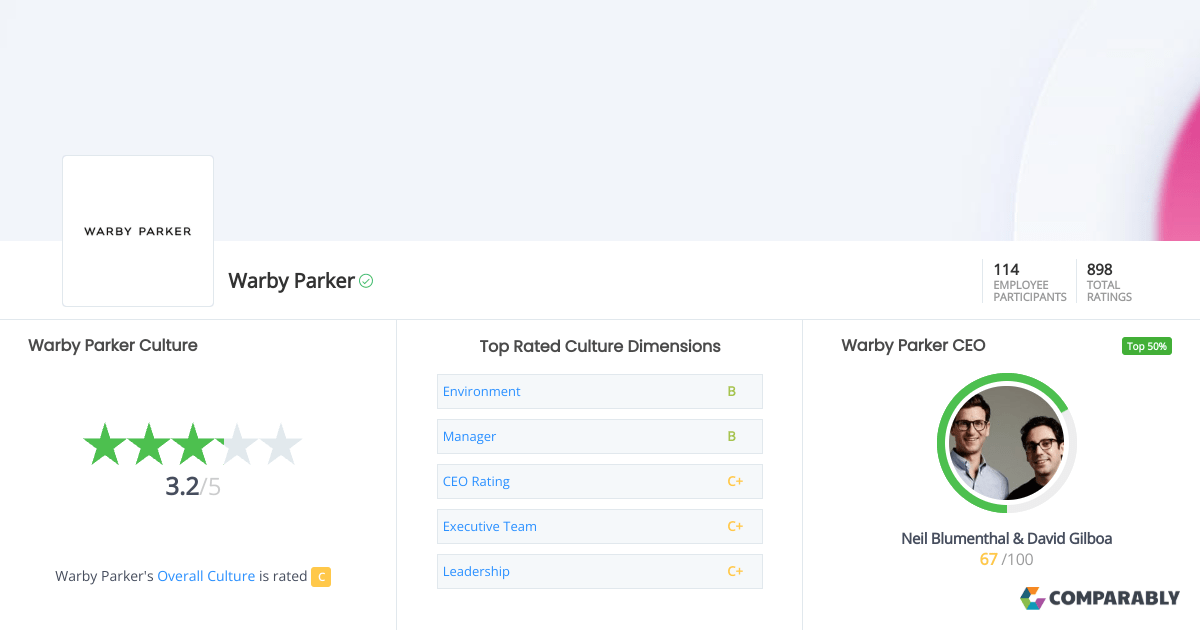Open the Comparably logo

click(x=1100, y=598)
